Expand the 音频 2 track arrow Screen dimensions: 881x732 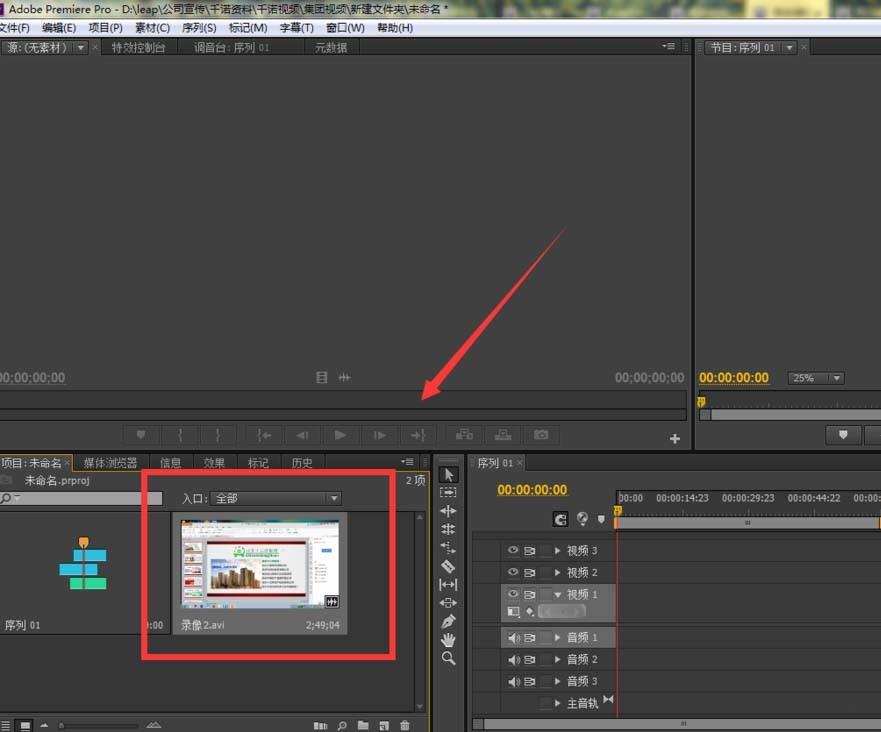click(x=557, y=659)
